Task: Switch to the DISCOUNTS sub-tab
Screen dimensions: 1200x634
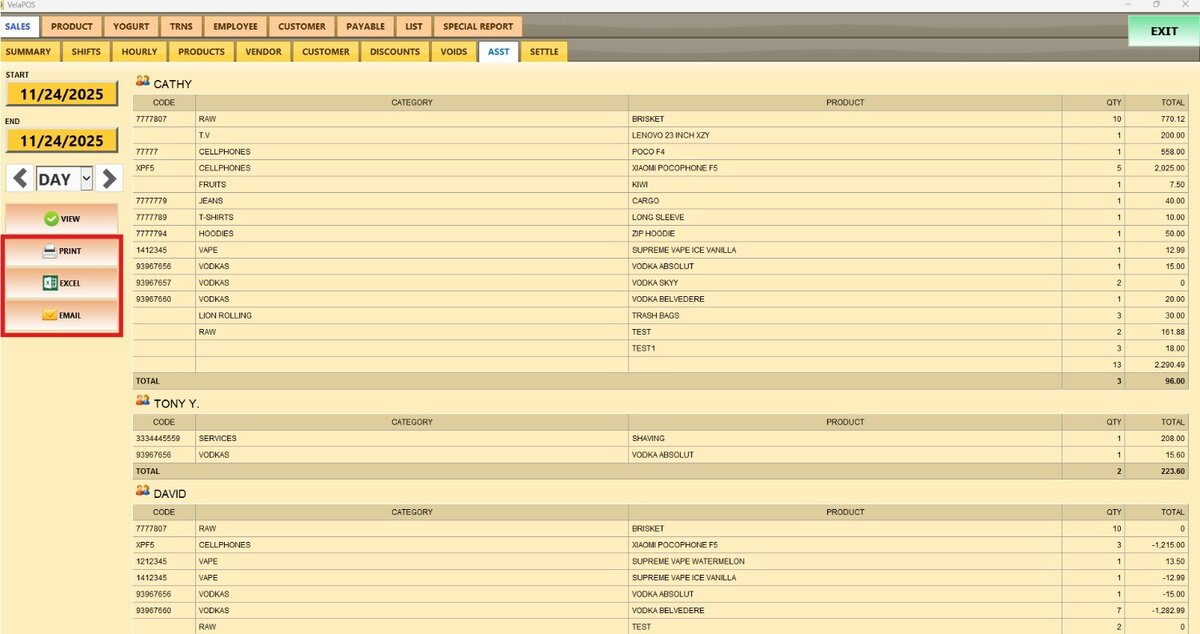Action: [x=395, y=52]
